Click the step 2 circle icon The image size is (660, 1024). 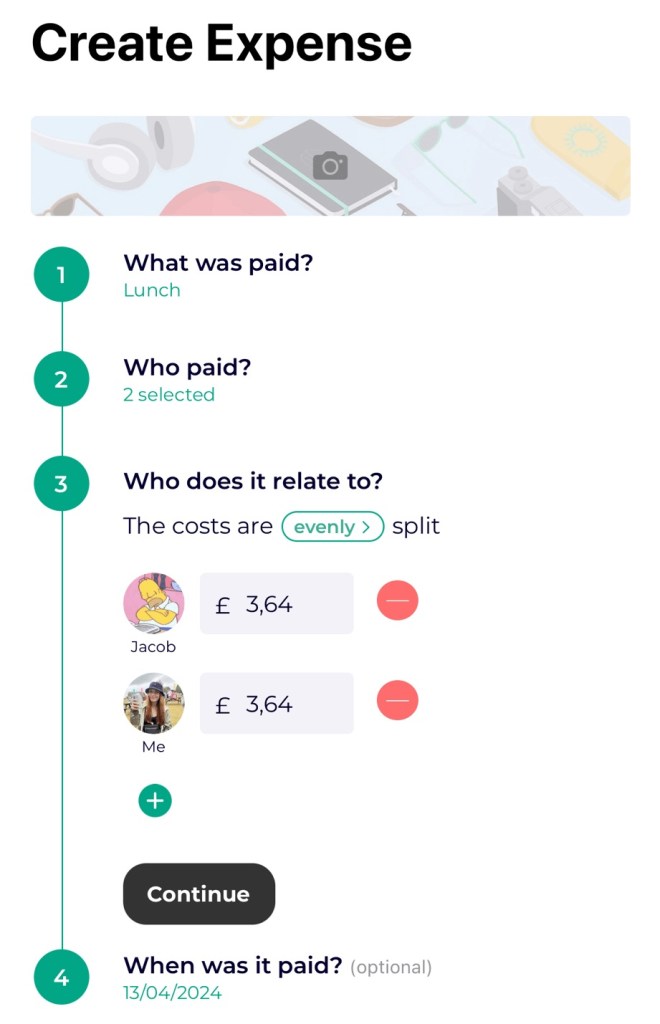coord(61,380)
